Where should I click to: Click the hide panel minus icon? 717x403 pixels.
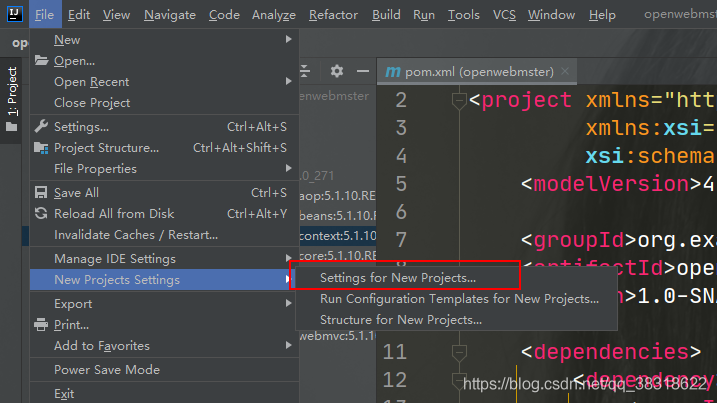pos(363,71)
